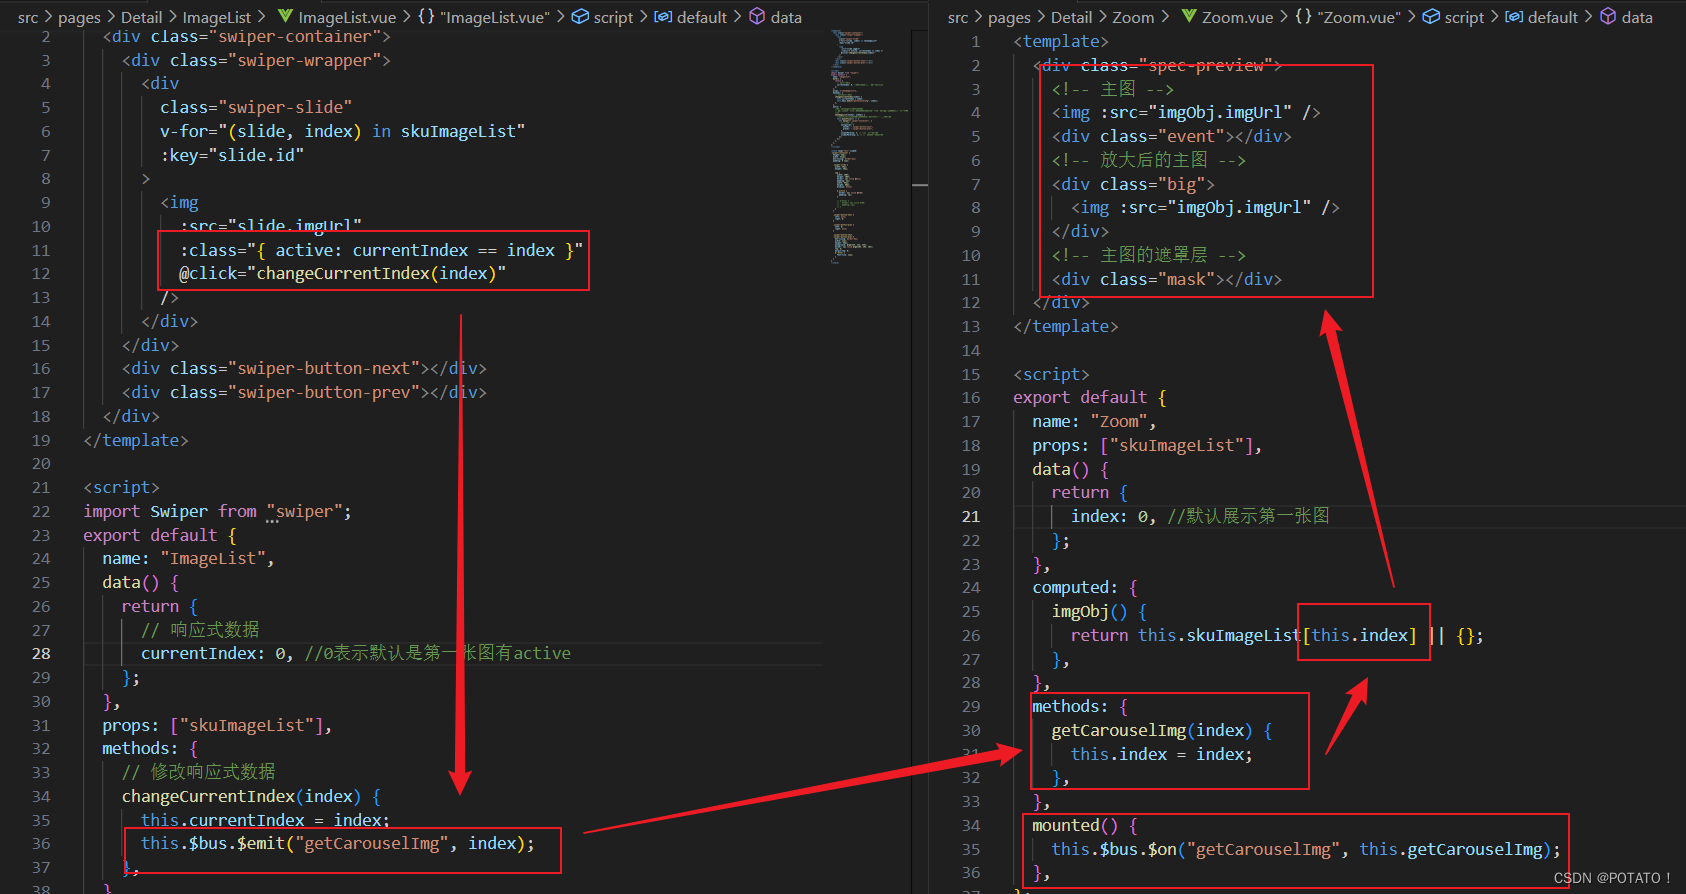This screenshot has height=894, width=1686.
Task: Open the {} "ImageList.vue" breadcrumb symbol
Action: [484, 17]
